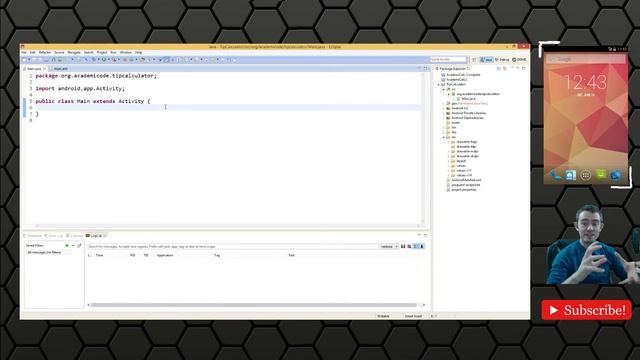Switch to the Error Log tab
This screenshot has height=360, width=640.
[x=54, y=236]
